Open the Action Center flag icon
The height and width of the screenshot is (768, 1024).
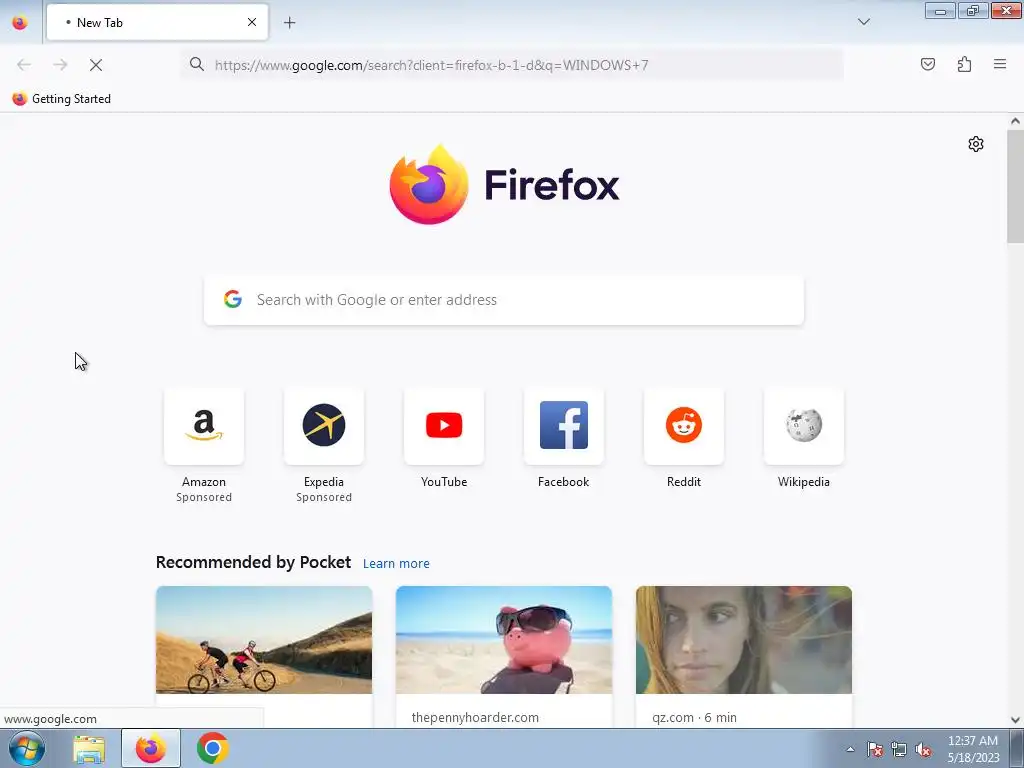tap(875, 749)
